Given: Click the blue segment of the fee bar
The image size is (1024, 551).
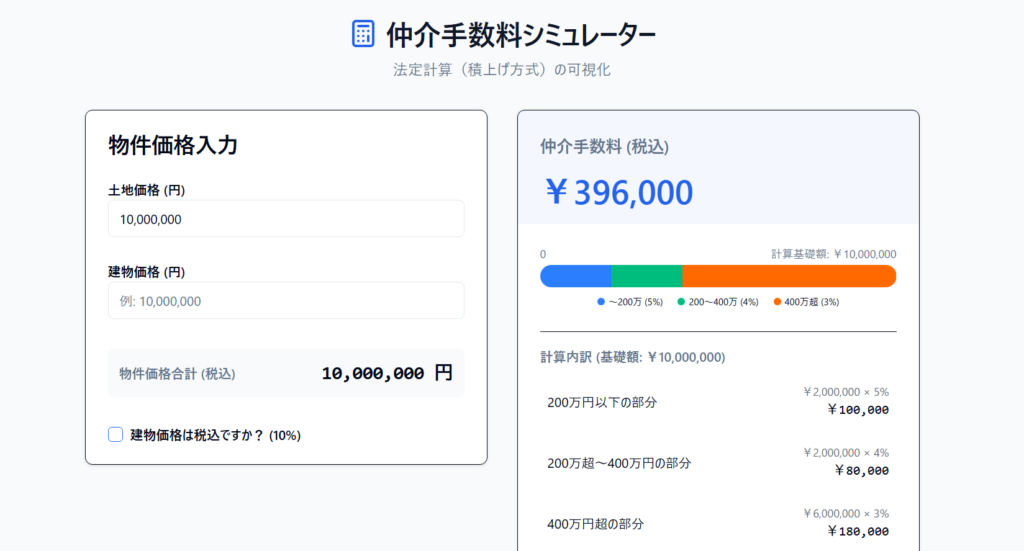Looking at the screenshot, I should pos(576,276).
